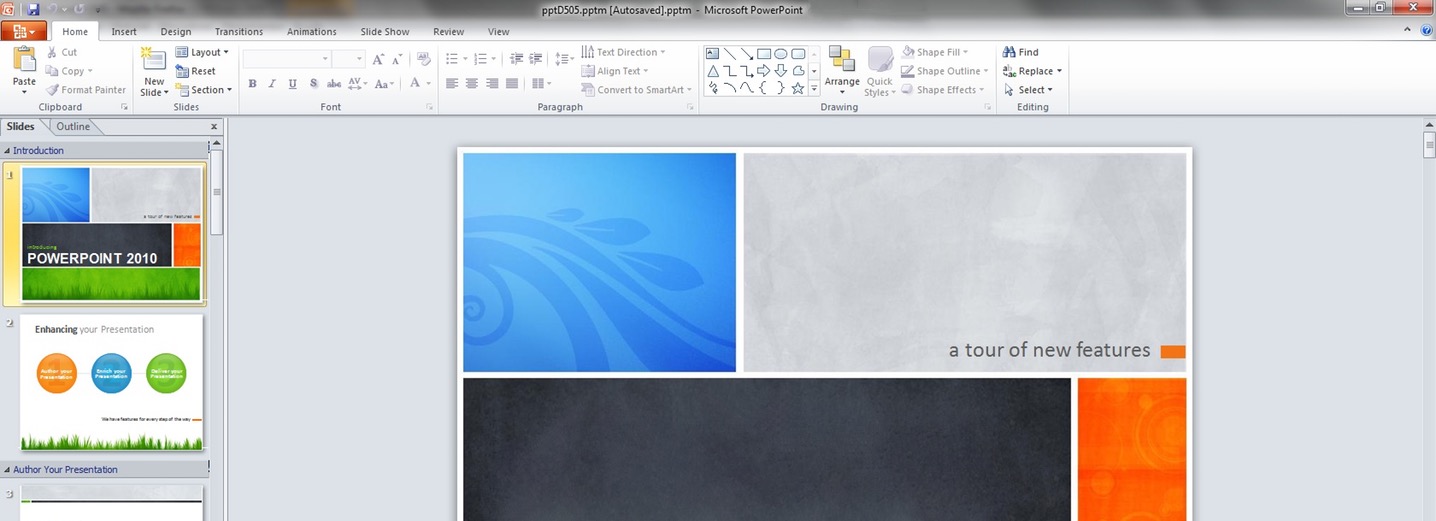
Task: Open the Select dropdown
Action: tap(1029, 90)
